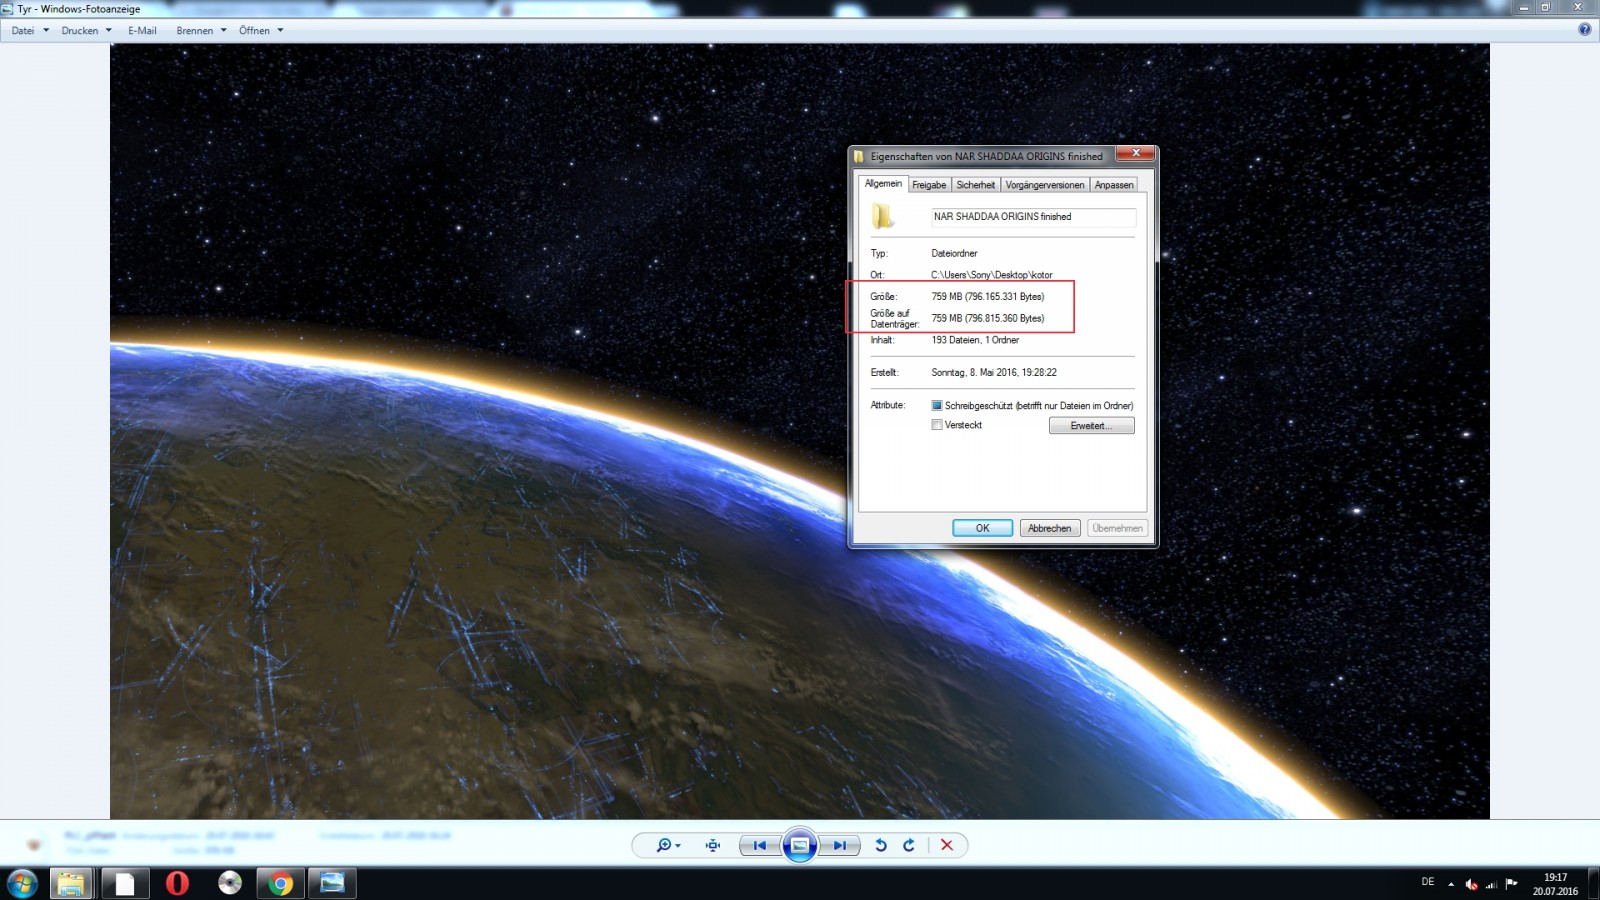1600x900 pixels.
Task: Click the E-Mail toolbar item
Action: [x=142, y=31]
